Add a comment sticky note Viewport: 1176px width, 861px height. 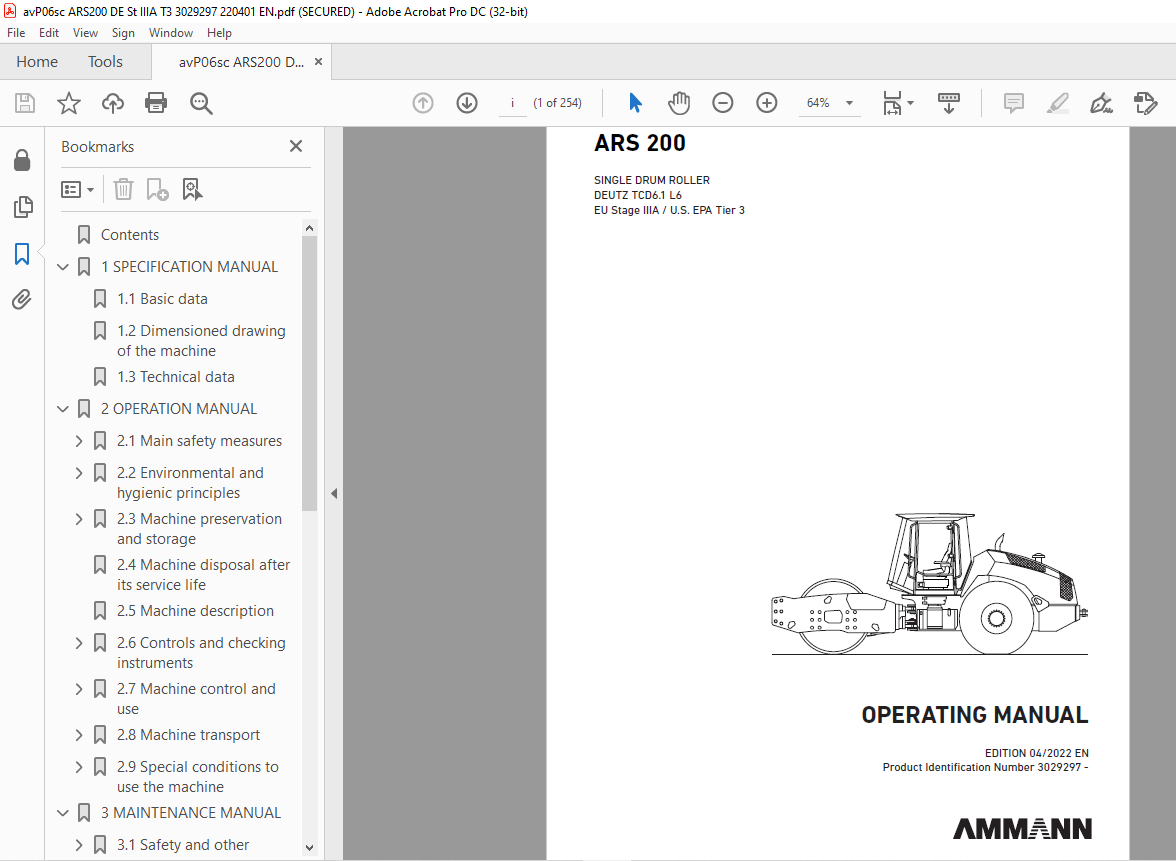point(1013,103)
